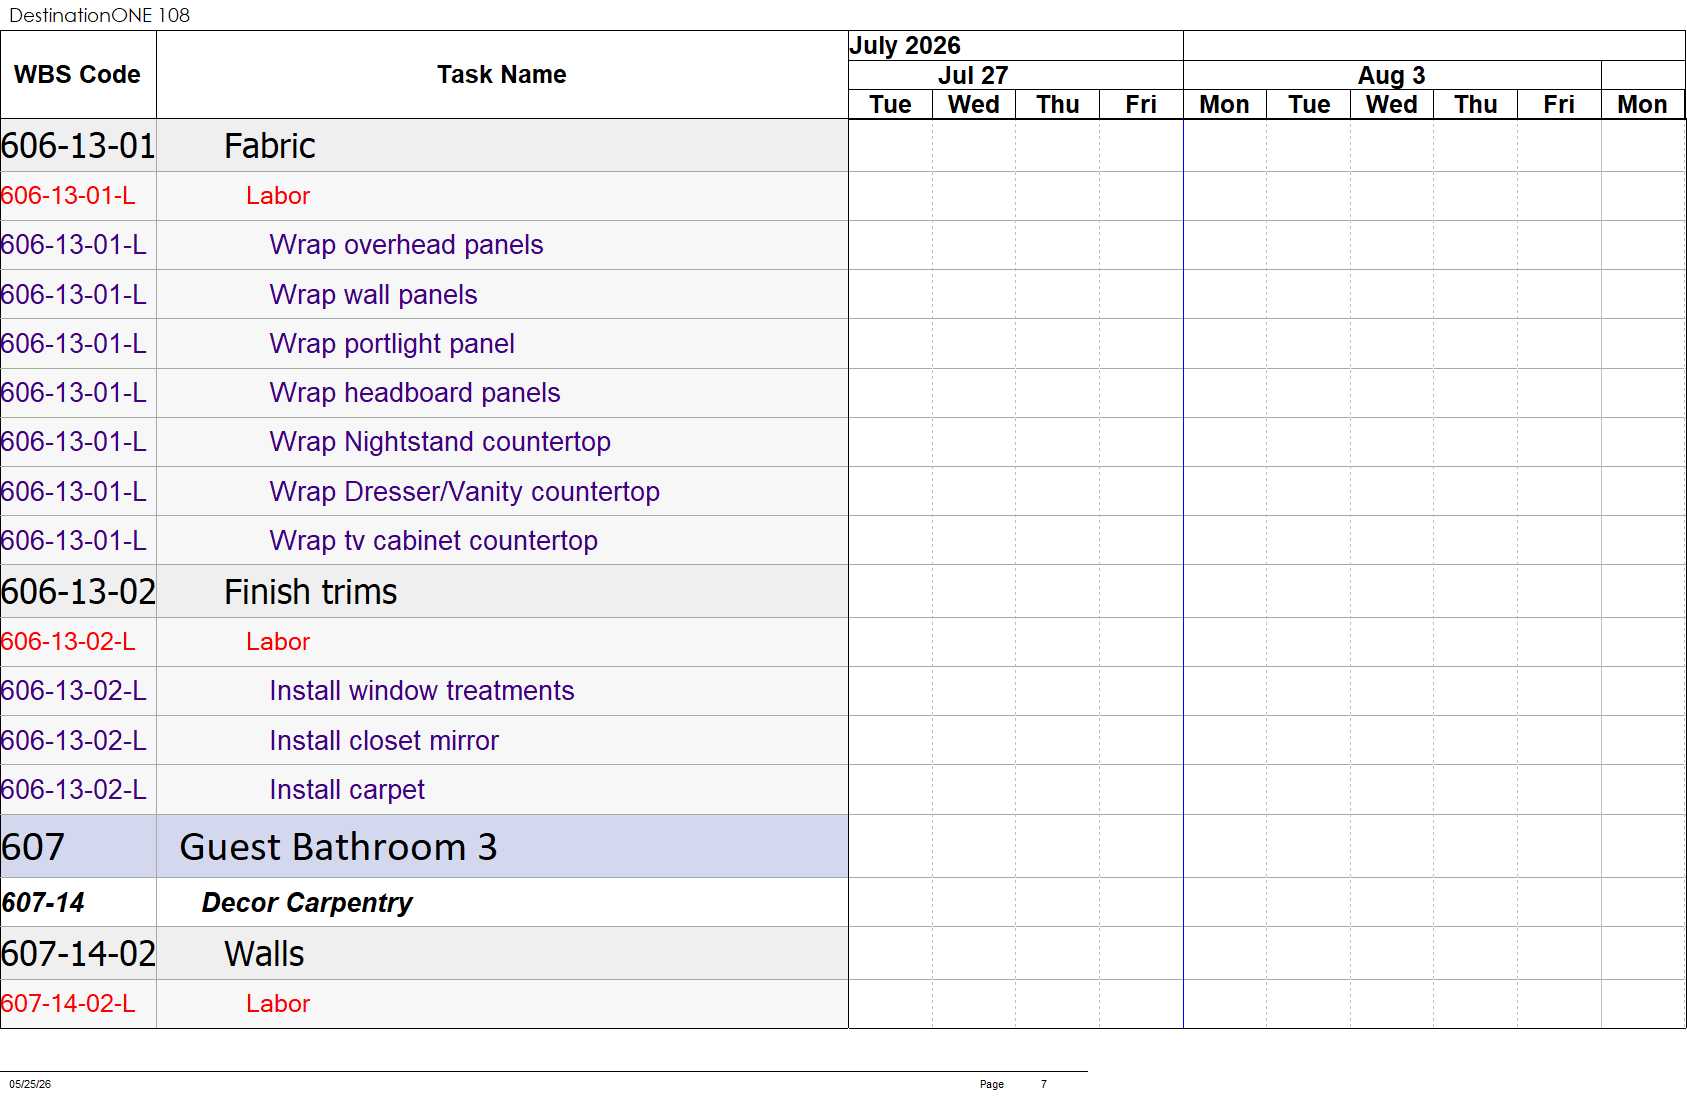
Task: Click WBS code 607
Action: pyautogui.click(x=33, y=848)
